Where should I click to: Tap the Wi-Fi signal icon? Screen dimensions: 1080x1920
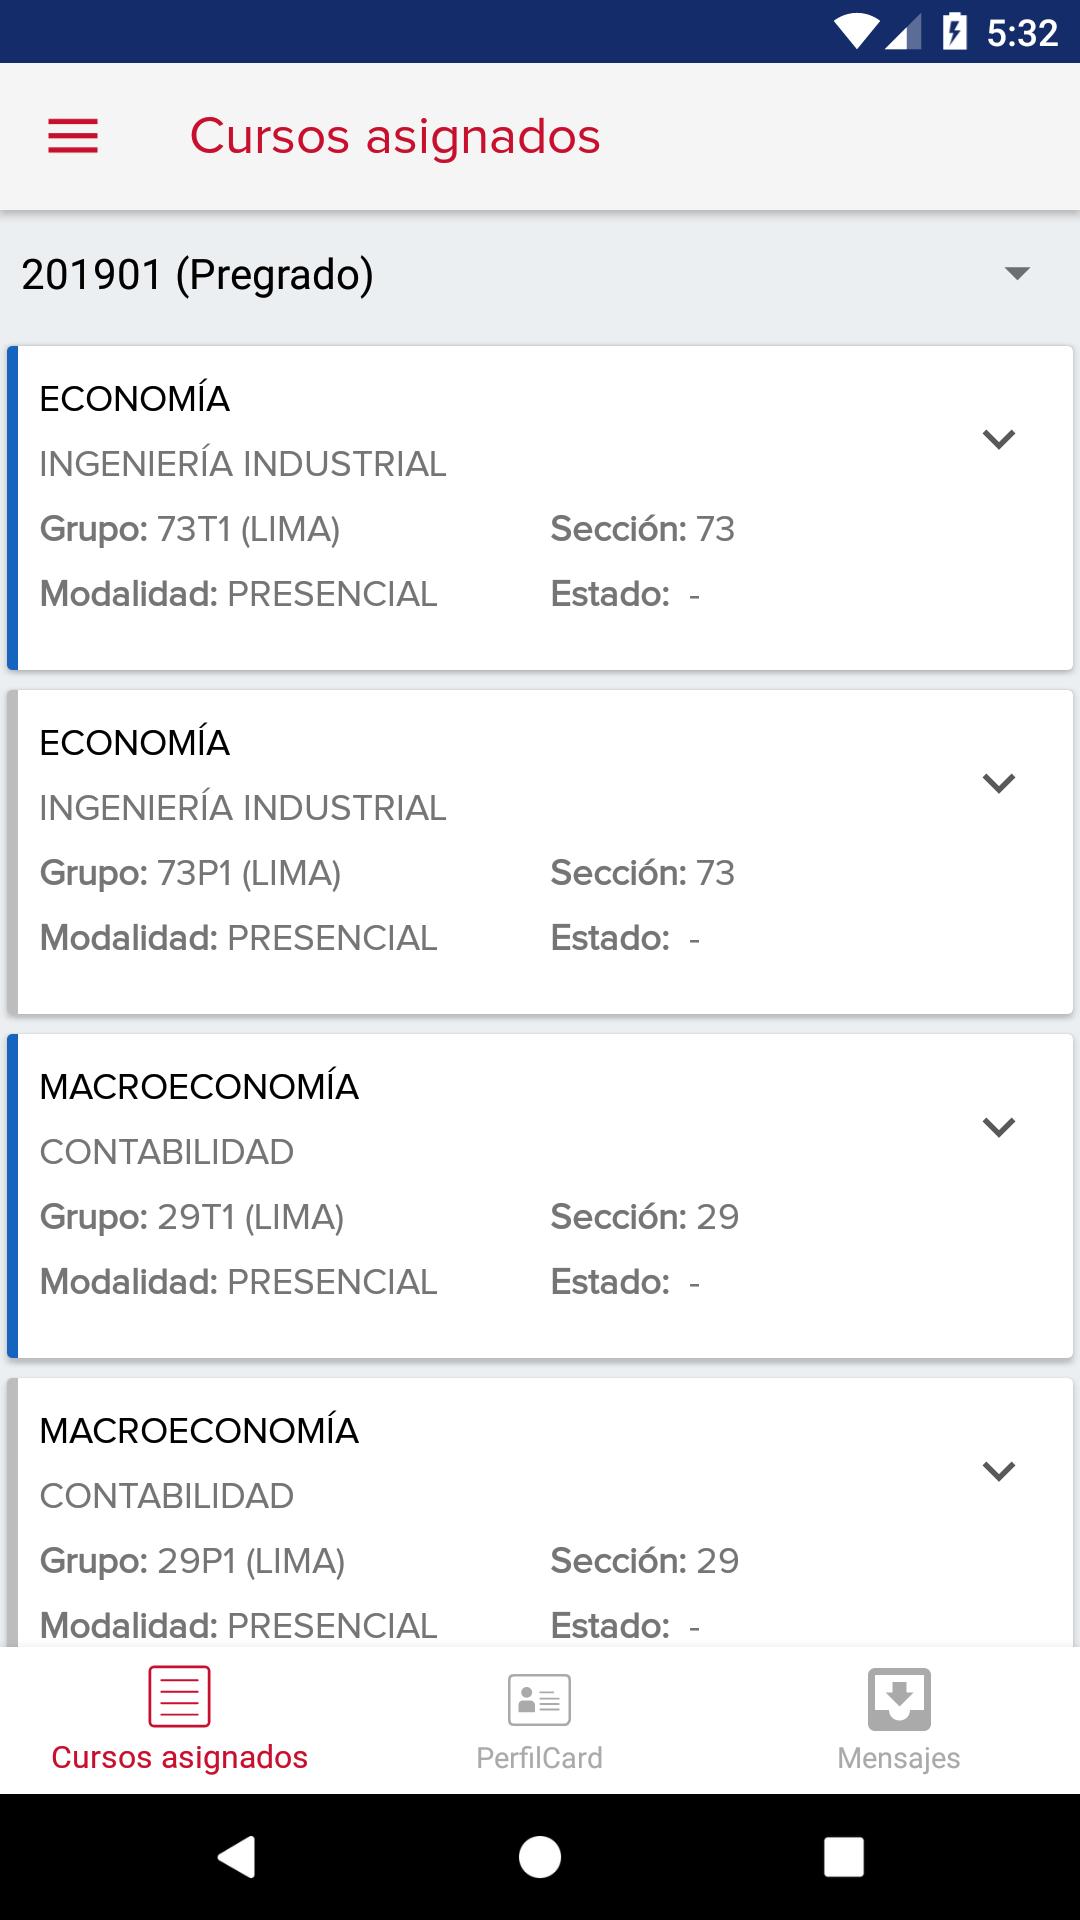click(x=856, y=32)
